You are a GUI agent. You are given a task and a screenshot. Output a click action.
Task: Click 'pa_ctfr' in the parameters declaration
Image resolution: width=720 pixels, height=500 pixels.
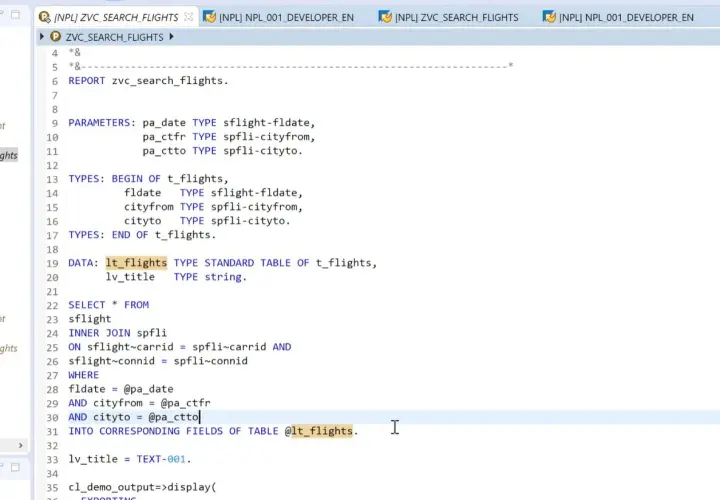click(x=164, y=137)
